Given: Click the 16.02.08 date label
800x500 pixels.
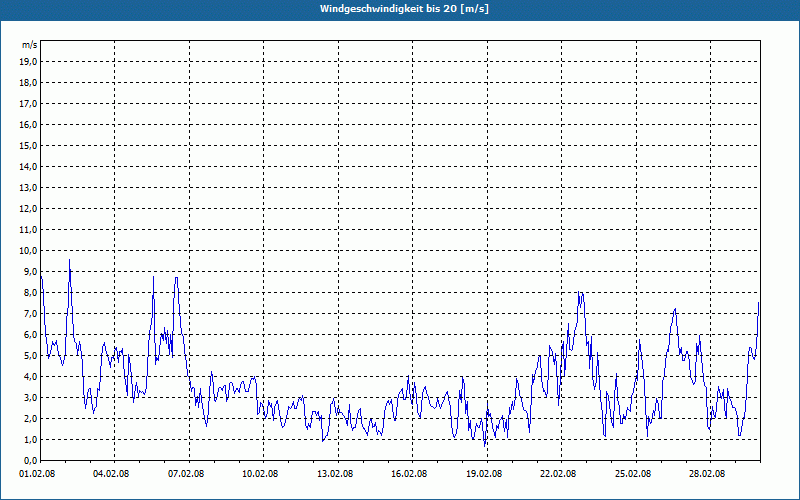Looking at the screenshot, I should click(409, 473).
